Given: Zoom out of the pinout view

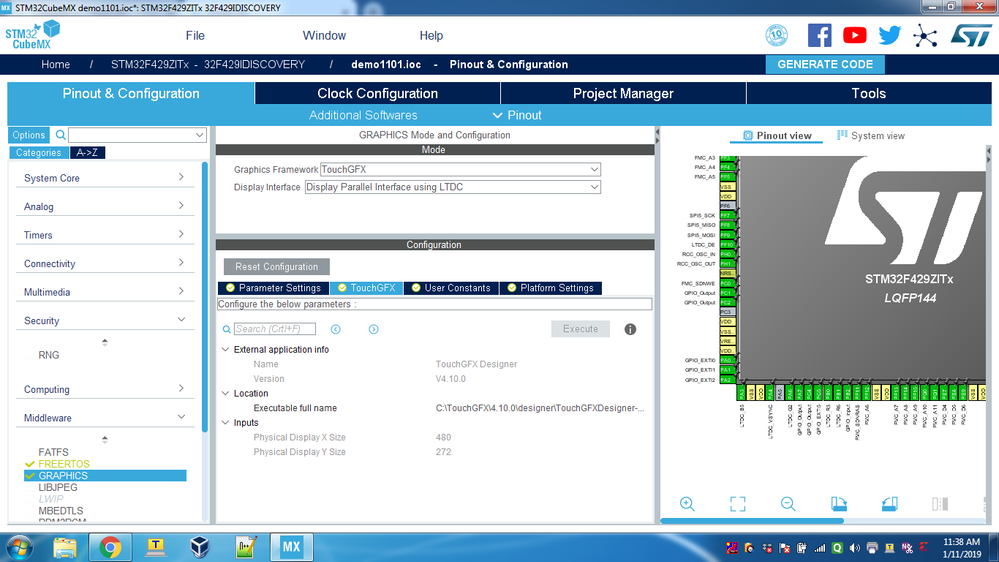Looking at the screenshot, I should point(788,504).
